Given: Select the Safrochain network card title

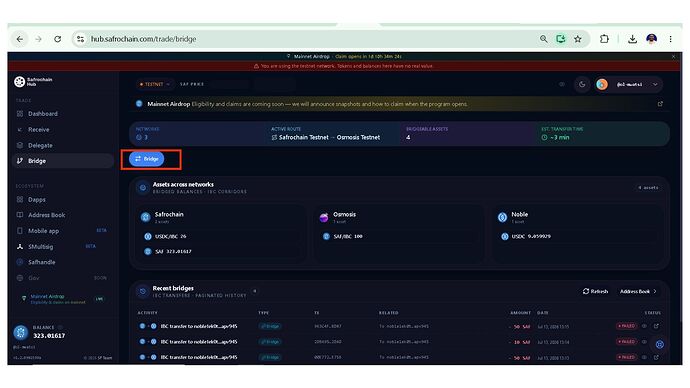Looking at the screenshot, I should coord(169,214).
